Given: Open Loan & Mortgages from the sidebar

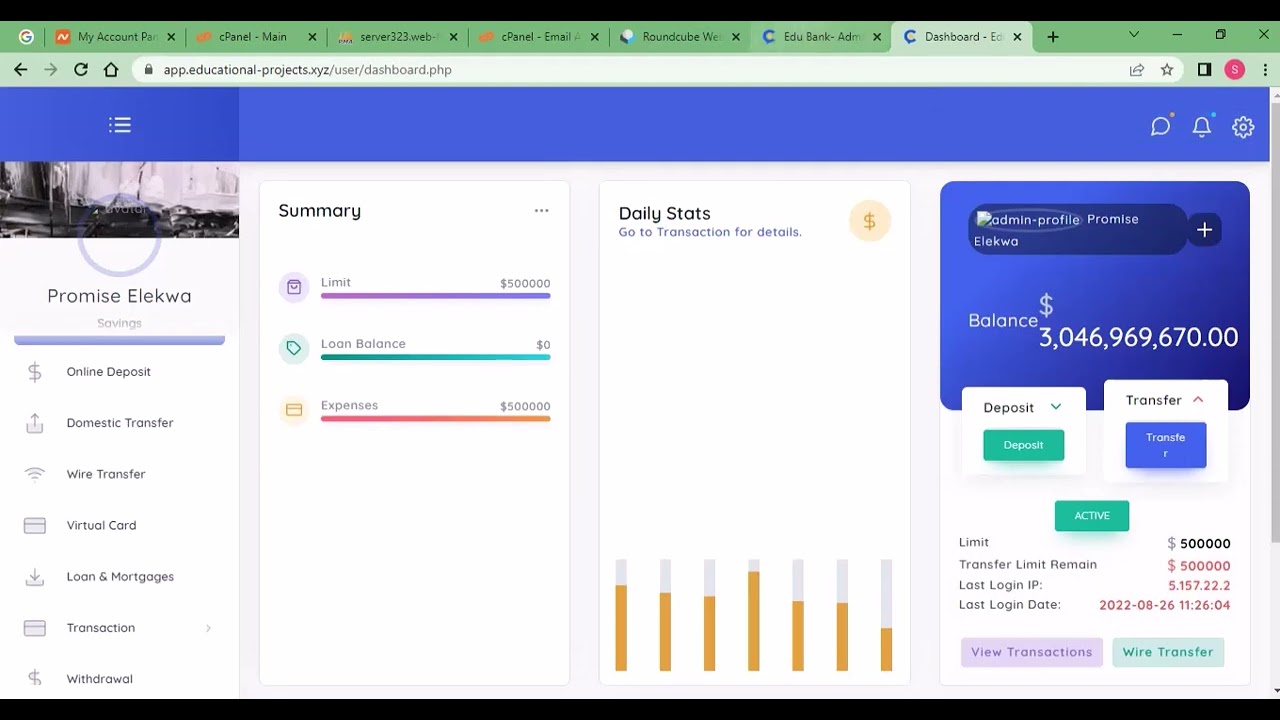Looking at the screenshot, I should pyautogui.click(x=119, y=577).
